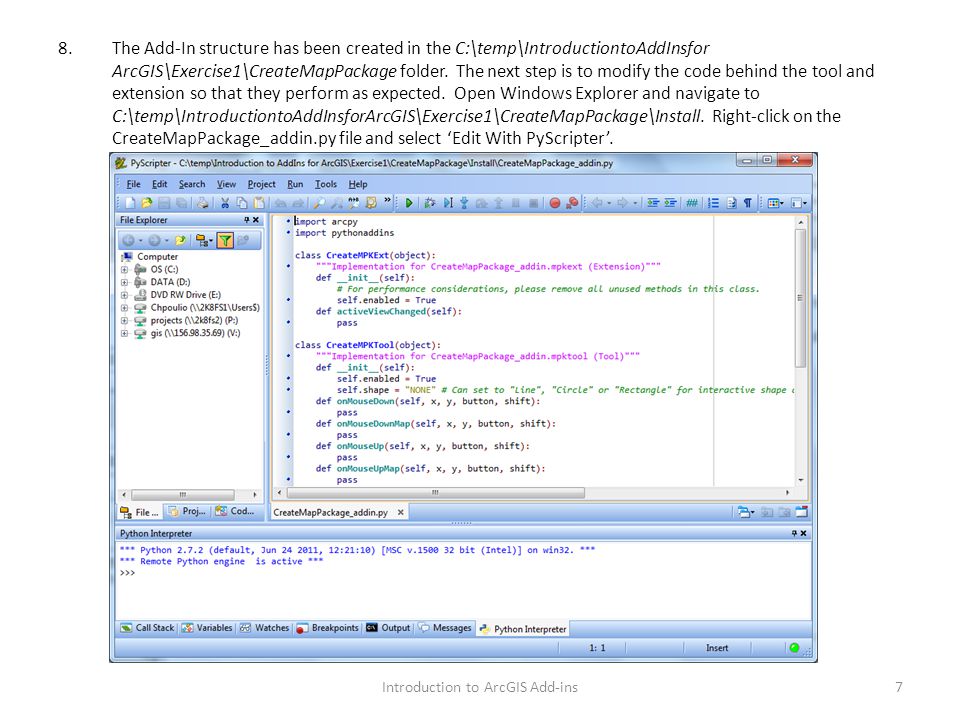Image resolution: width=960 pixels, height=720 pixels.
Task: Open the Search menu
Action: coord(192,184)
